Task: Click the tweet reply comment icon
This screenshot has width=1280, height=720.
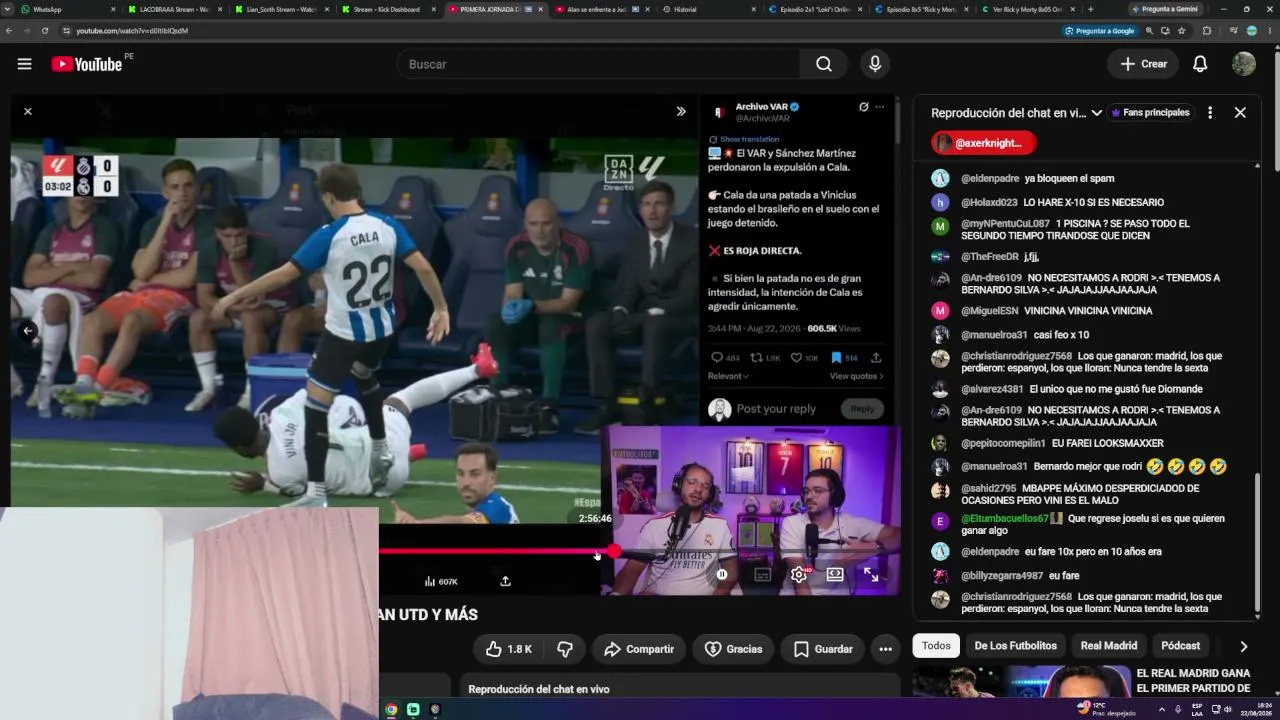Action: point(716,357)
